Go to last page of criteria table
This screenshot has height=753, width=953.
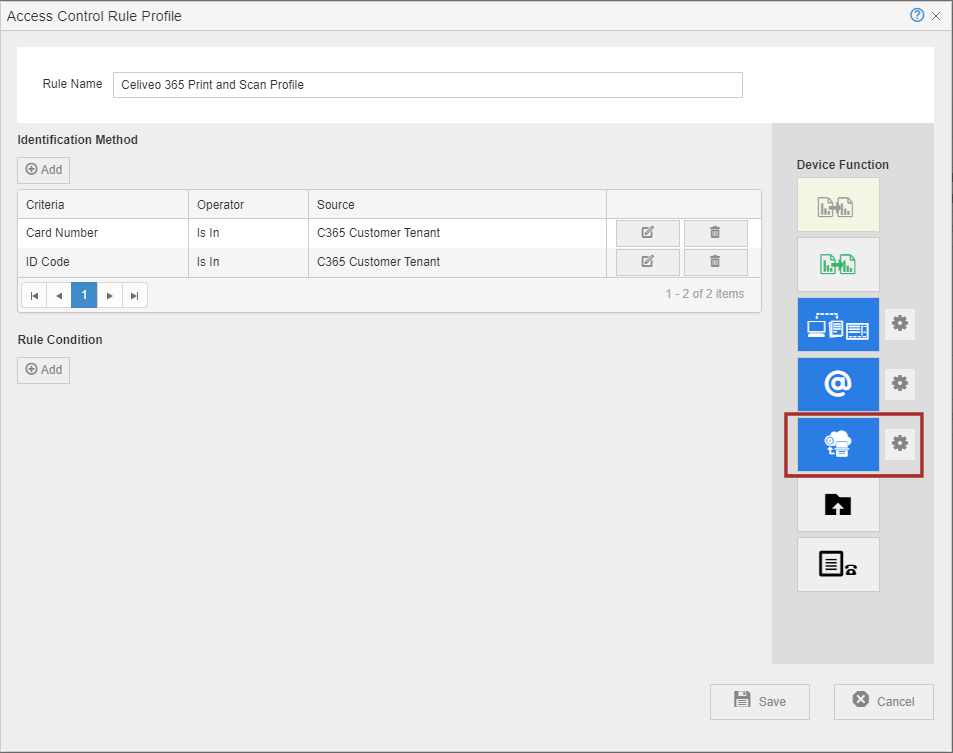(134, 295)
